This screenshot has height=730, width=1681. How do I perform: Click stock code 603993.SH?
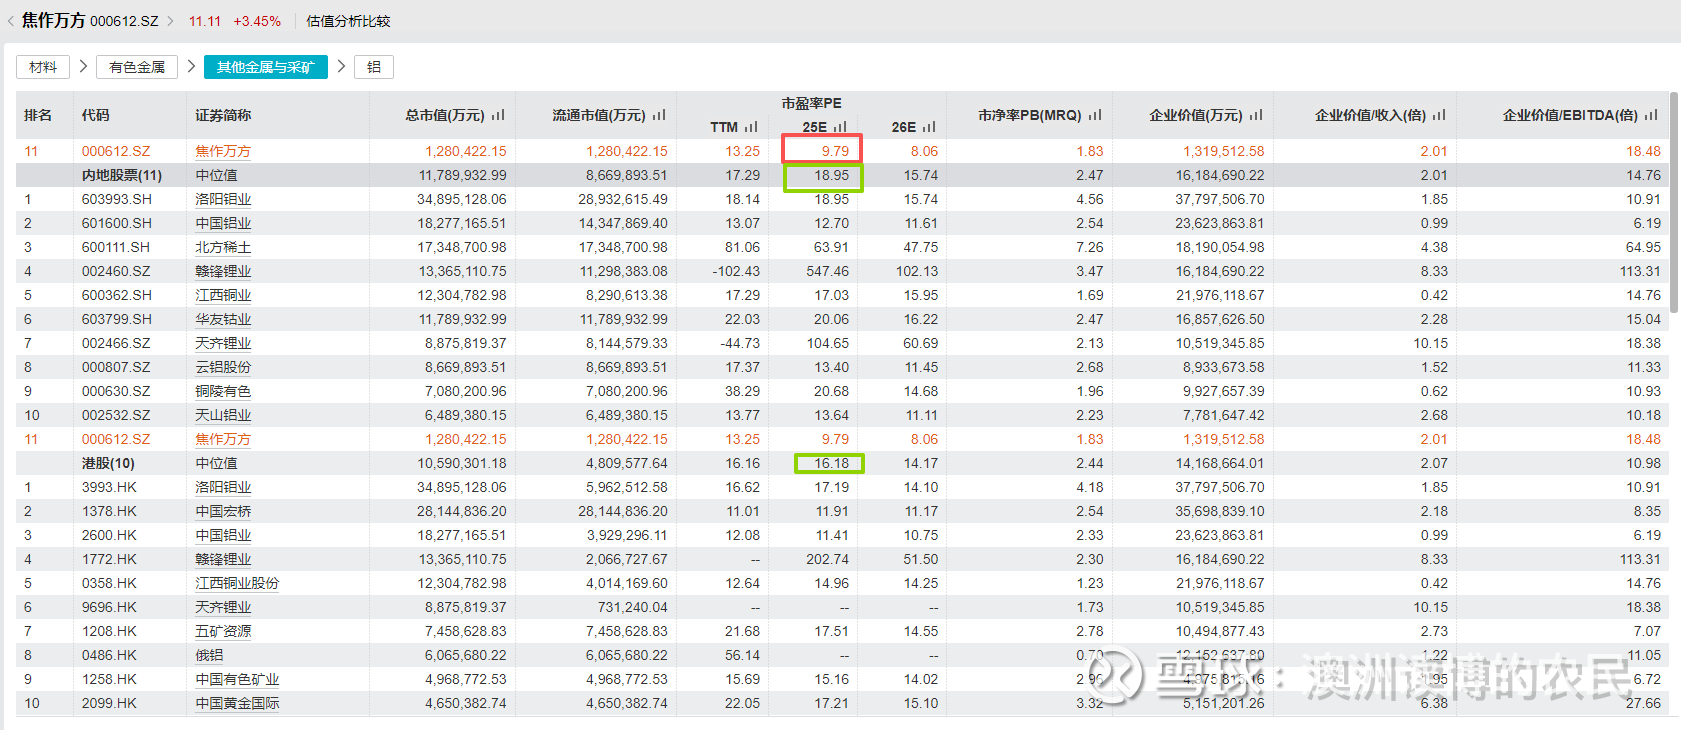coord(117,199)
